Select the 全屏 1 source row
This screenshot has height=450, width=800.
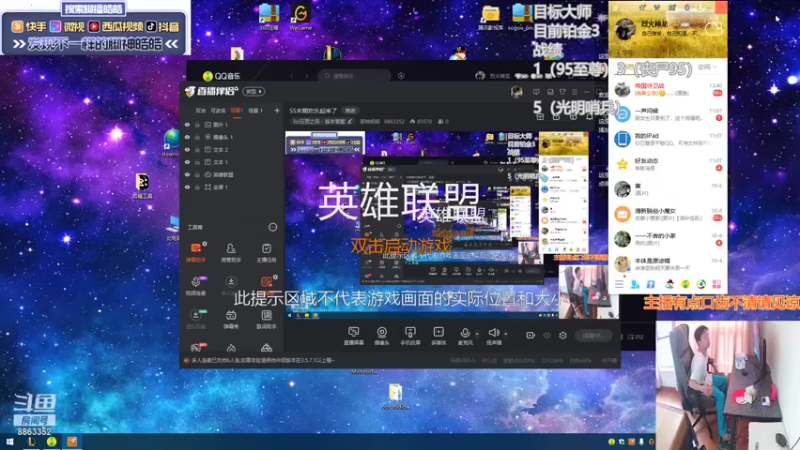(x=232, y=187)
